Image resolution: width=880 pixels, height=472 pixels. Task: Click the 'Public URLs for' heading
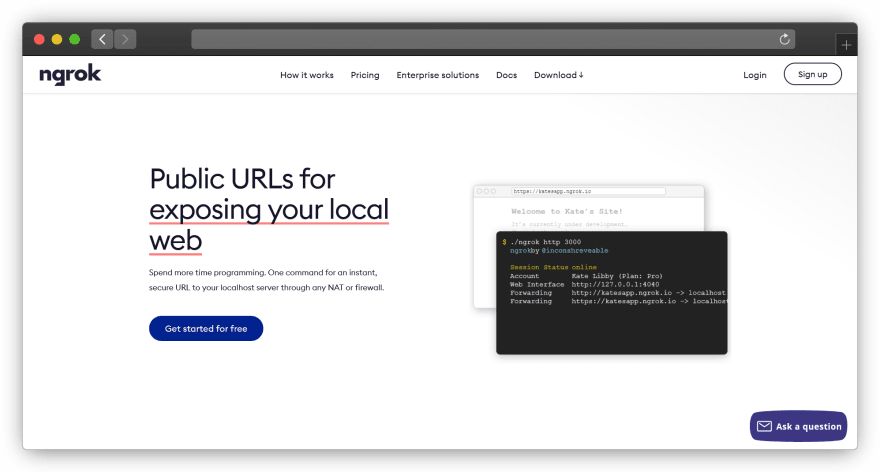tap(242, 179)
